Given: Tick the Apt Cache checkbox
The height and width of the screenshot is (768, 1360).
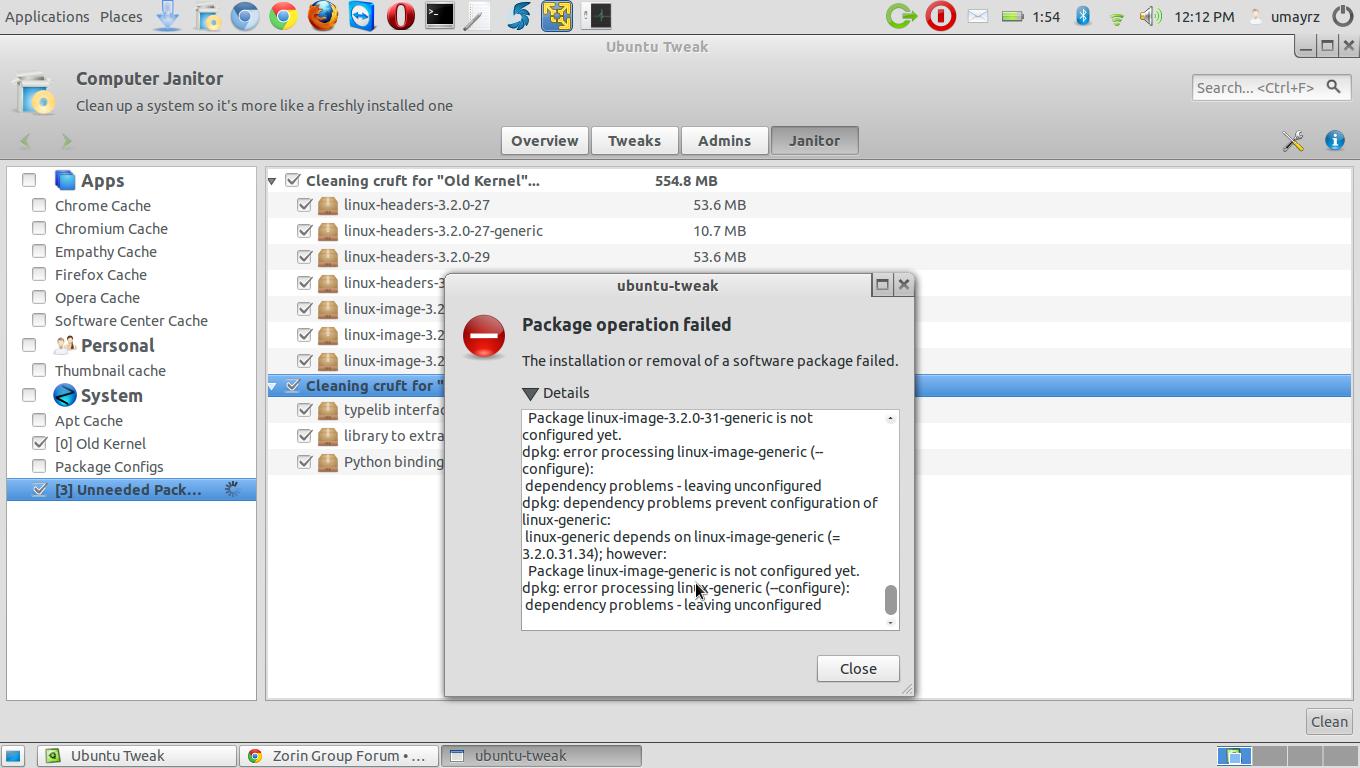Looking at the screenshot, I should [x=39, y=420].
